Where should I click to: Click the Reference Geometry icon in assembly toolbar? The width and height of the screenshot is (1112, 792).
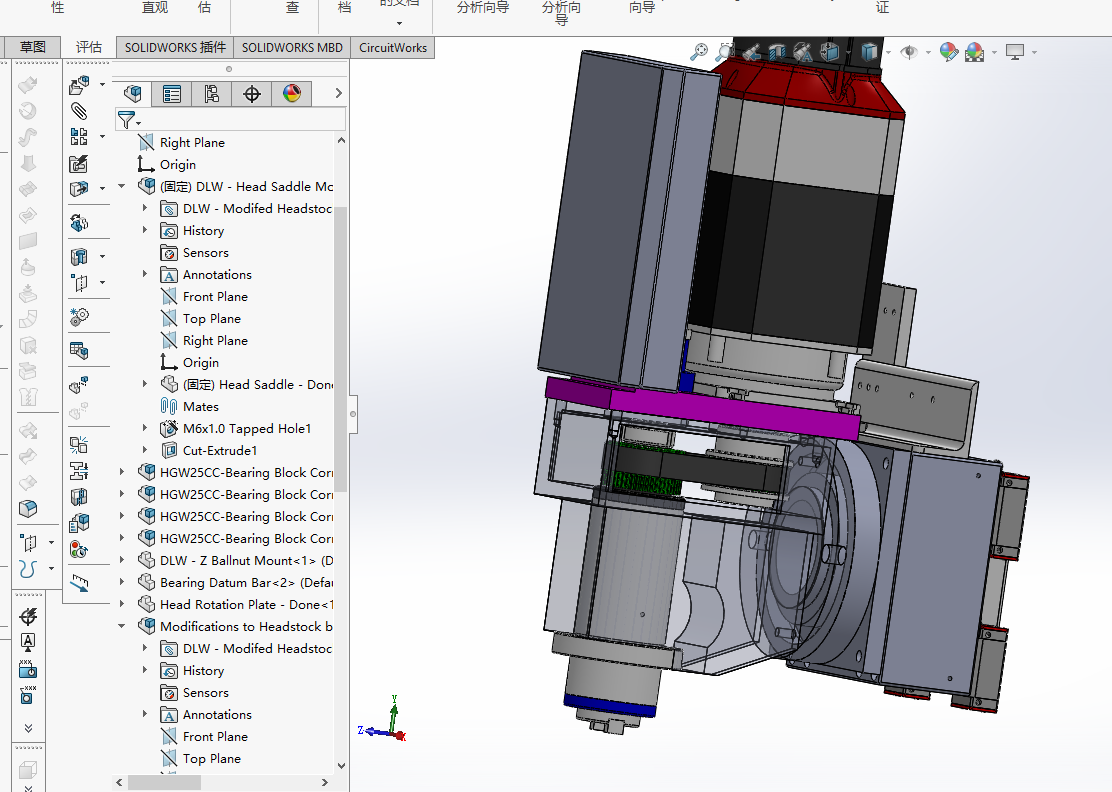[x=79, y=283]
